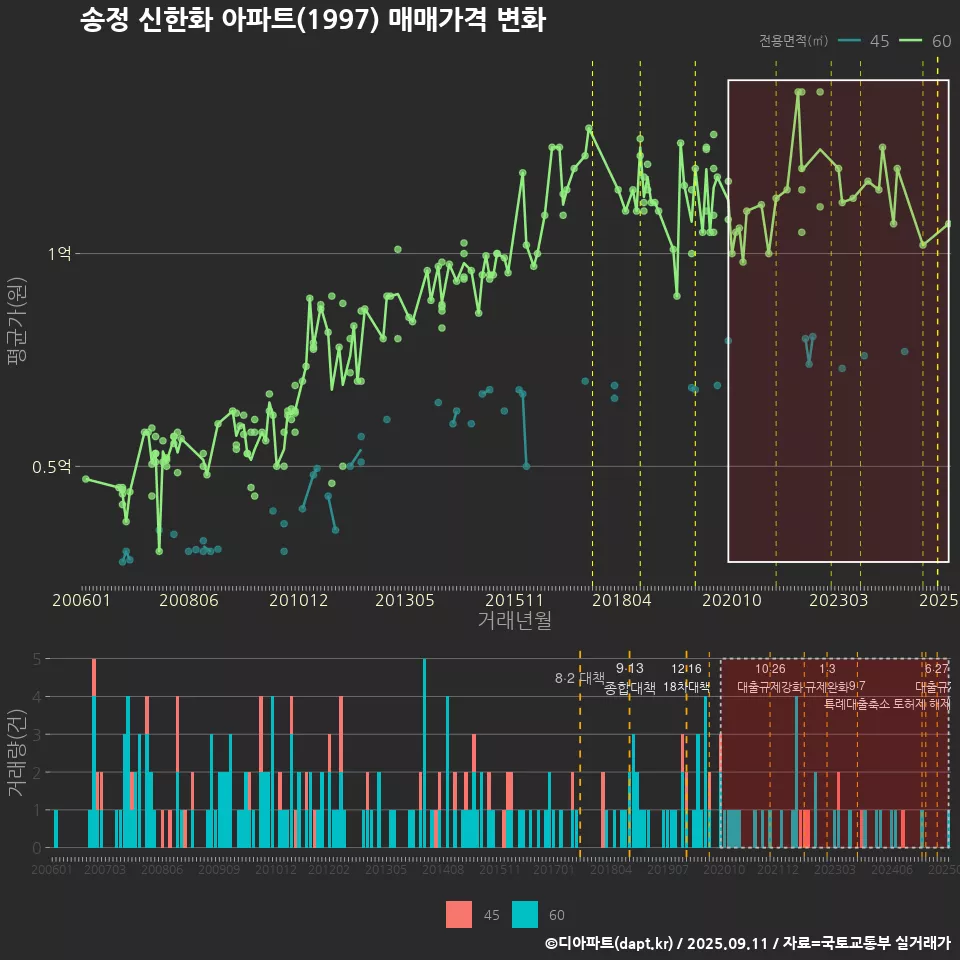Image resolution: width=960 pixels, height=960 pixels.
Task: Click the 종합대책 annotation text
Action: pyautogui.click(x=629, y=688)
